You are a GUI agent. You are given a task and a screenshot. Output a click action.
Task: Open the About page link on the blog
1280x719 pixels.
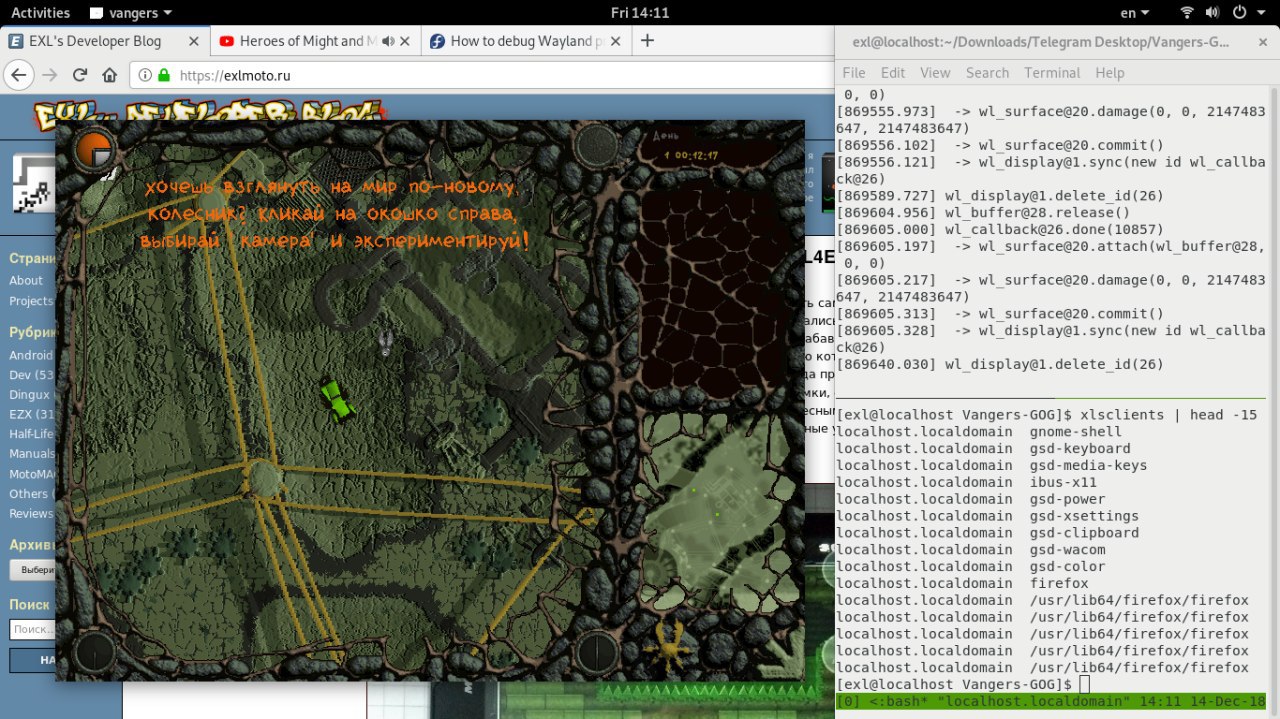point(26,280)
